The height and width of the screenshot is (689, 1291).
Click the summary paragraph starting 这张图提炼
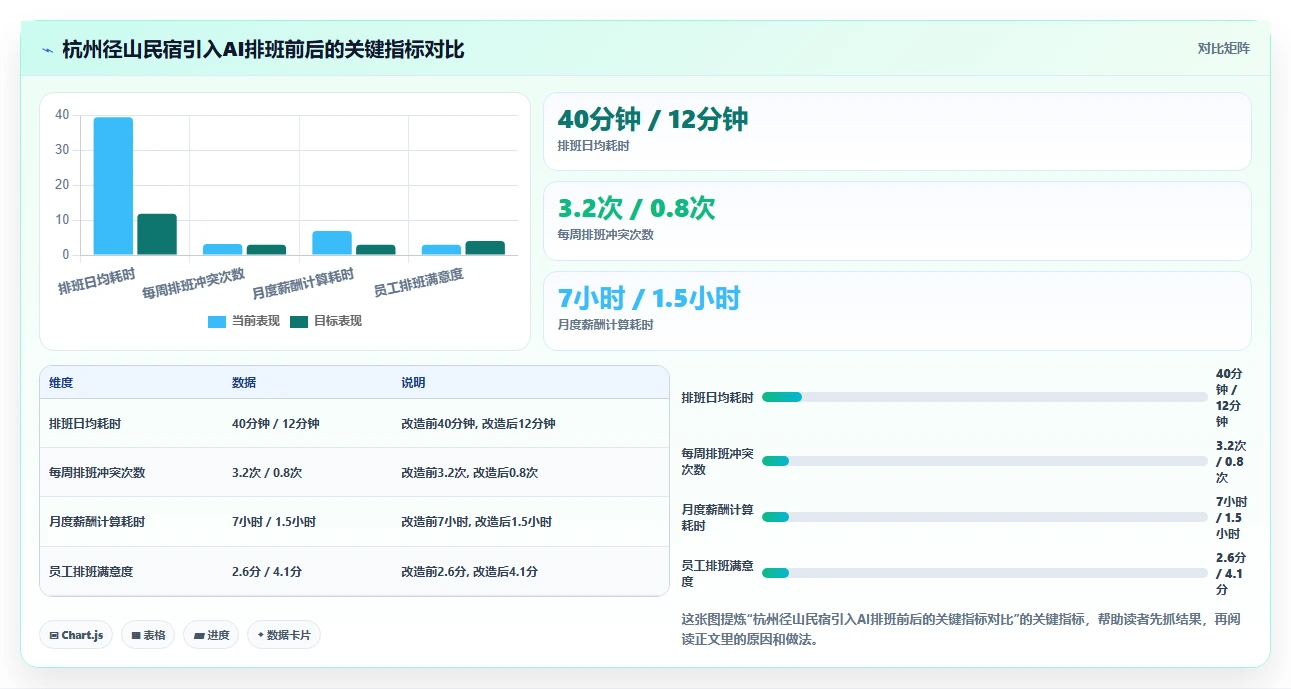coord(961,629)
